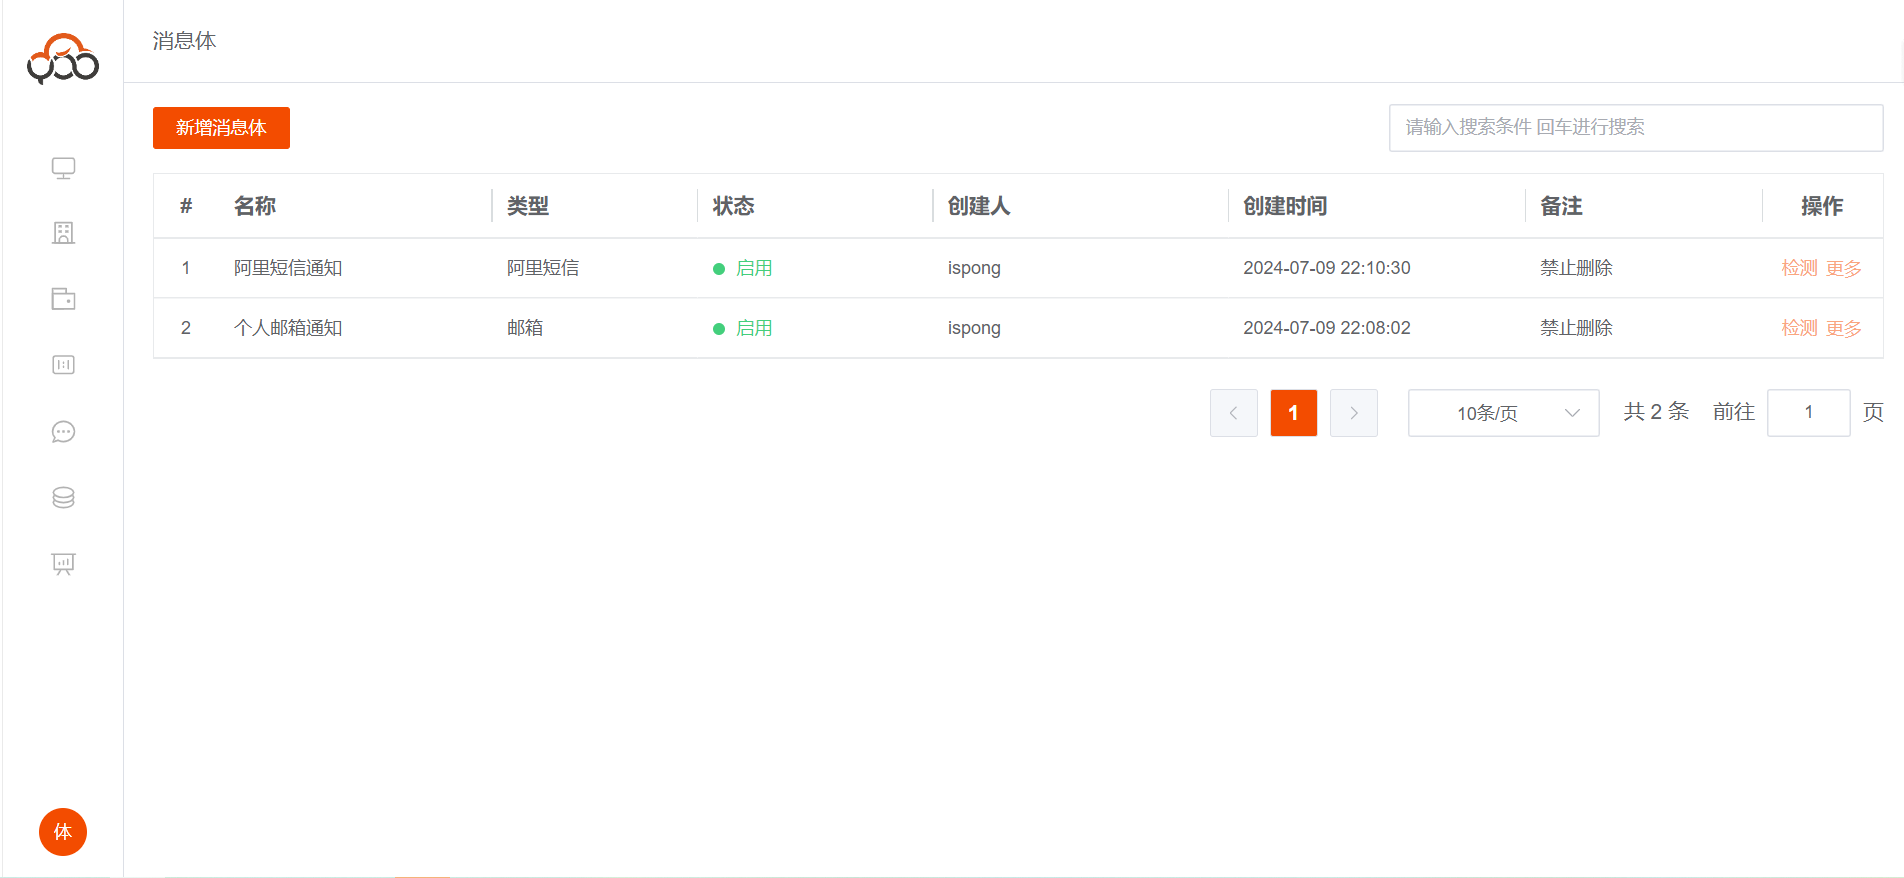This screenshot has height=878, width=1904.
Task: Click 检测 for 个人邮箱通知
Action: tap(1799, 328)
